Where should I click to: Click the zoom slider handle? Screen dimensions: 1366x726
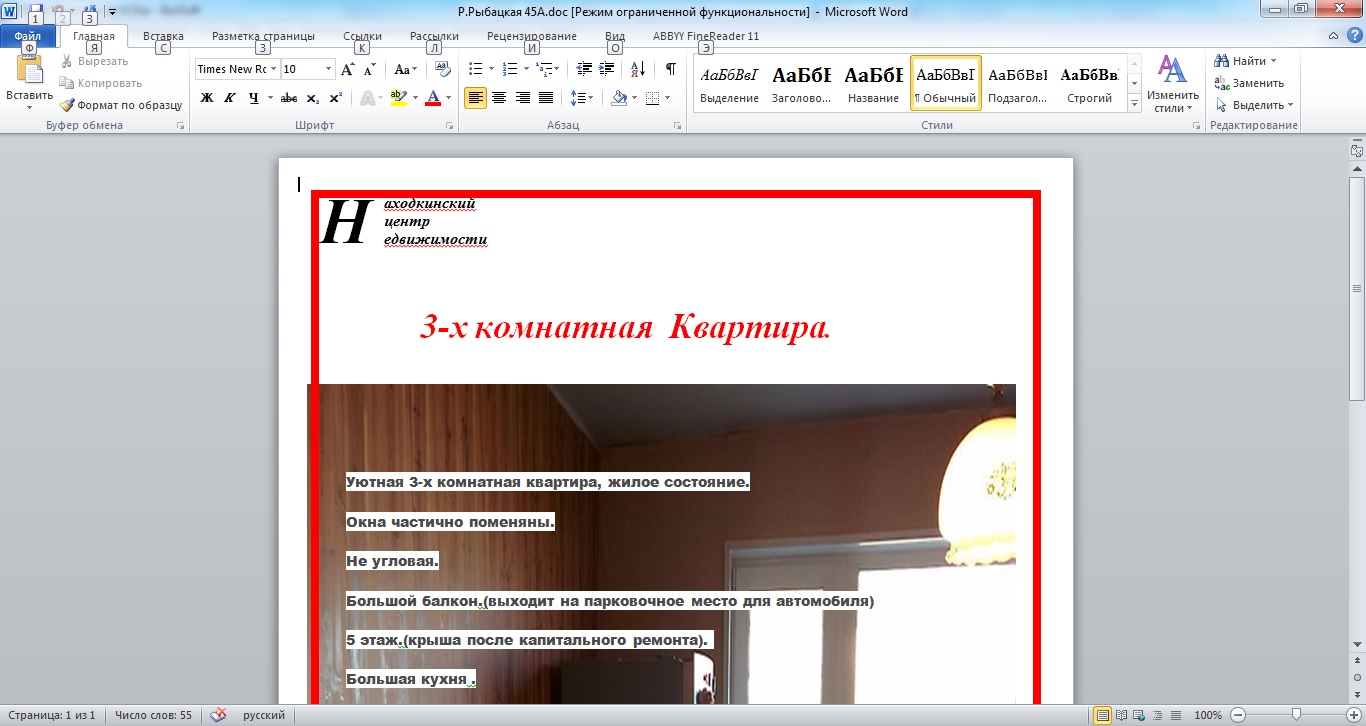[1296, 715]
